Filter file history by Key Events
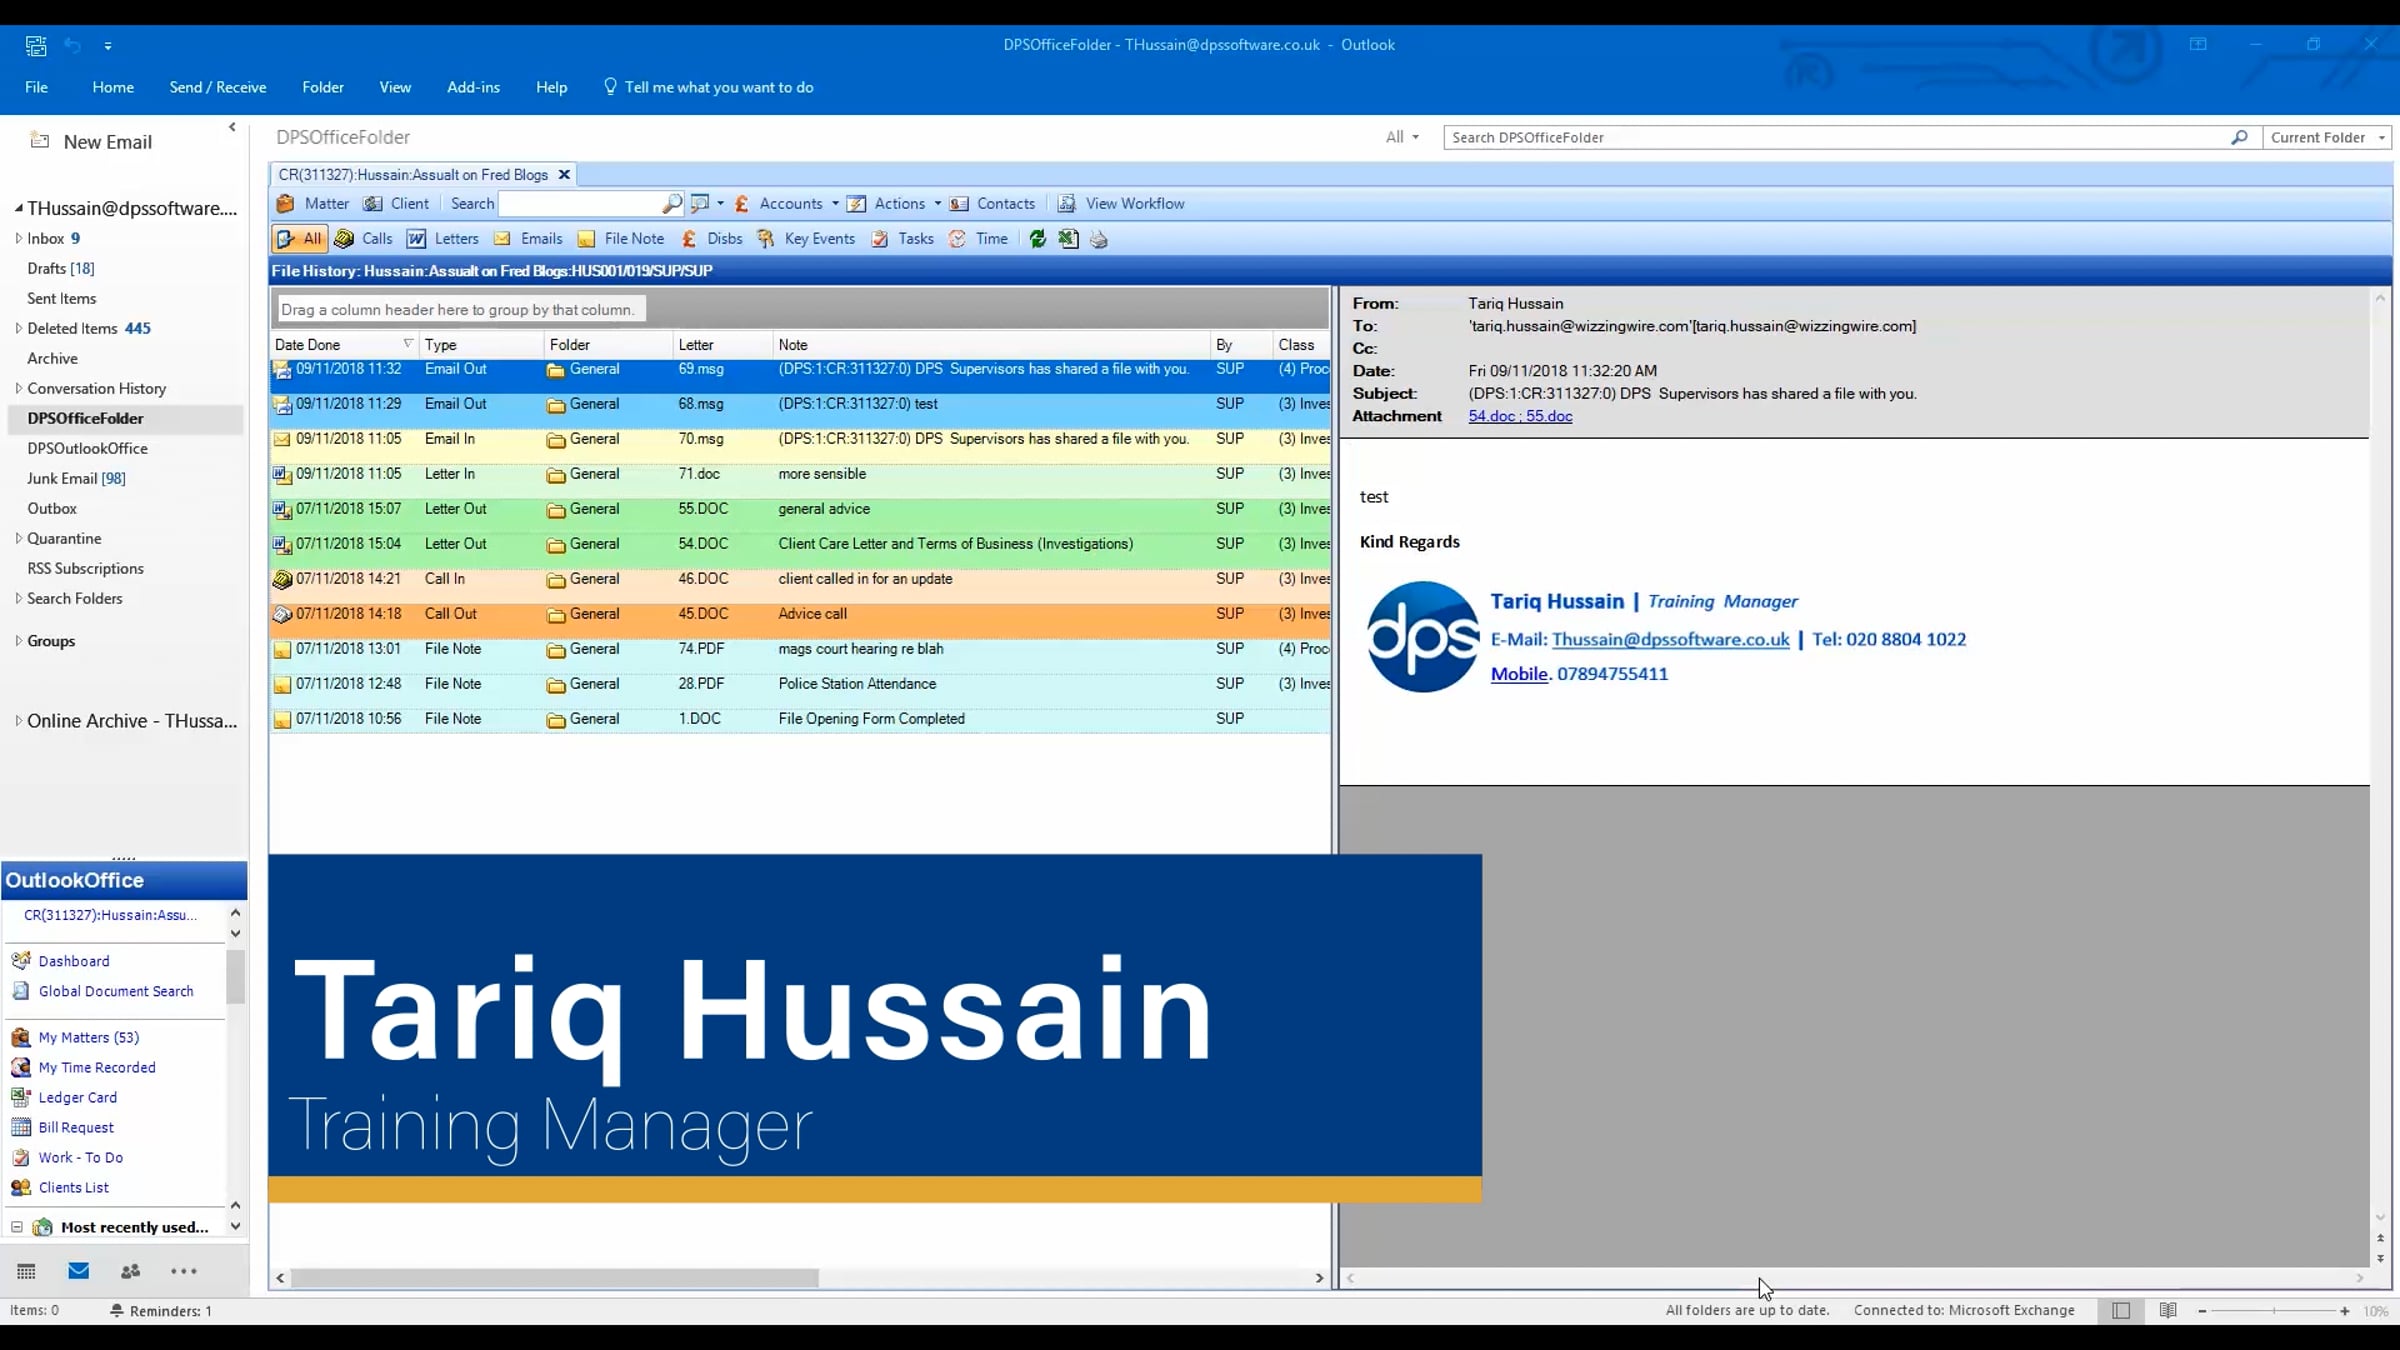The height and width of the screenshot is (1350, 2400). tap(806, 239)
